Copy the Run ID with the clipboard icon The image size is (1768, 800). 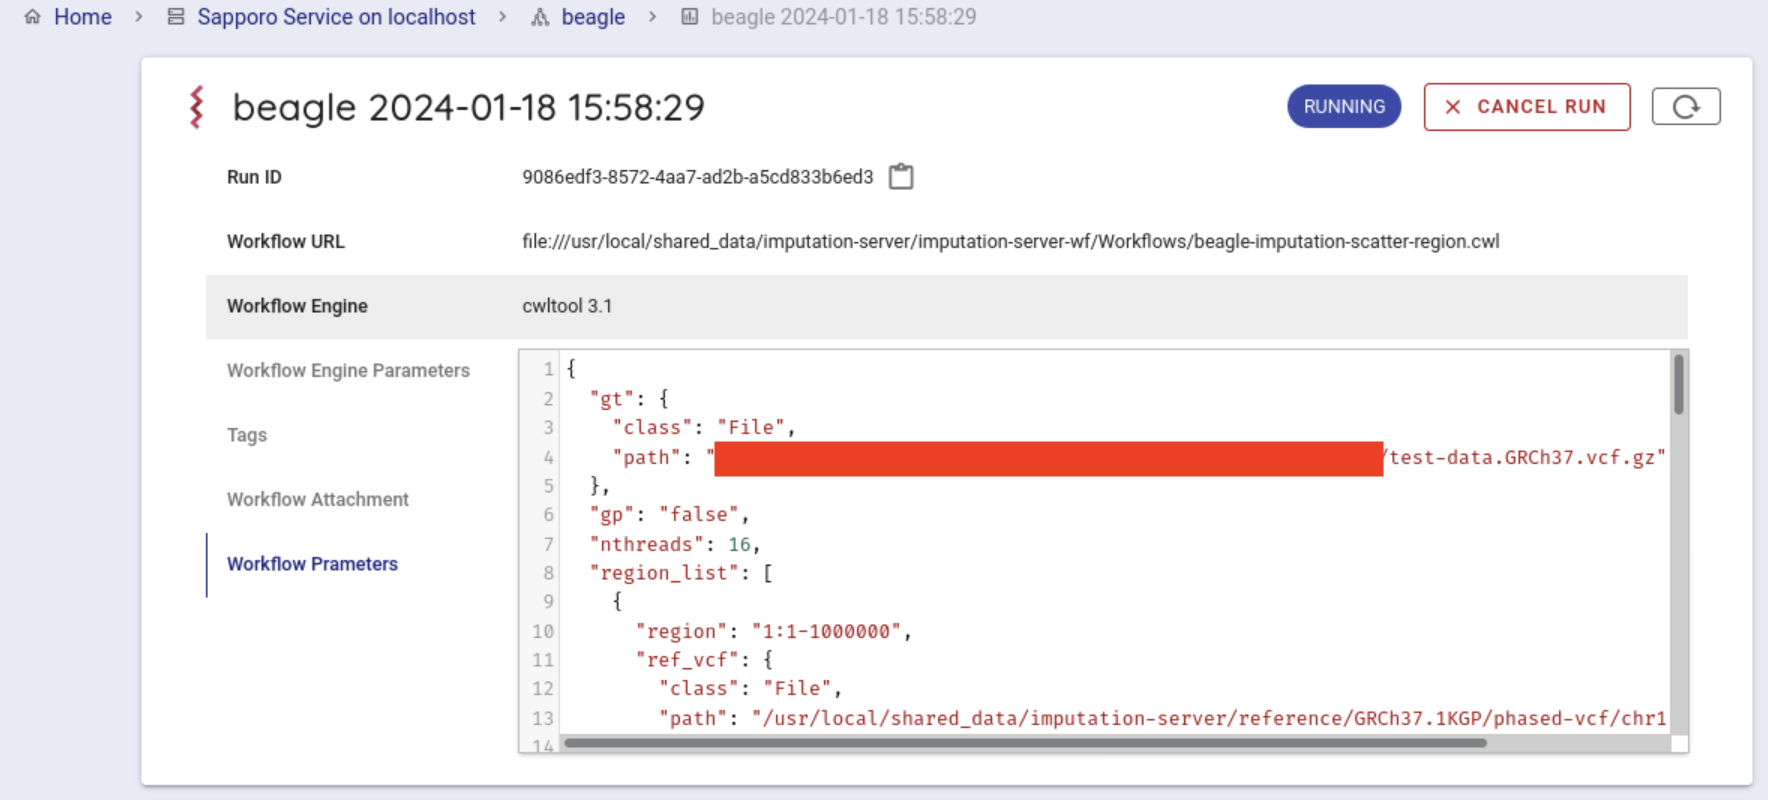coord(901,177)
